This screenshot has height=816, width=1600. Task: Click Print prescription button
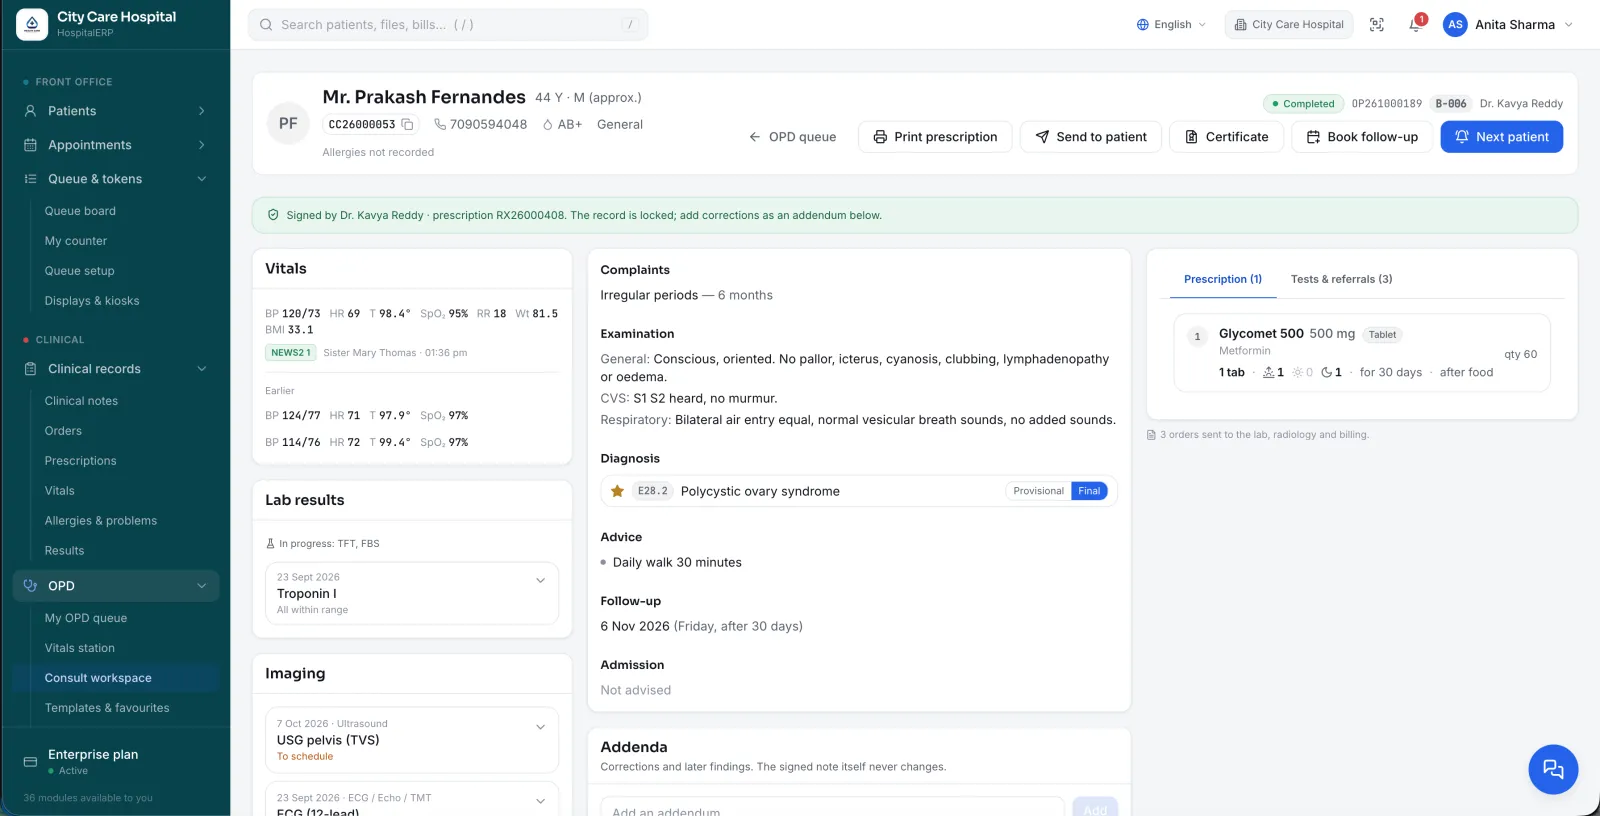pos(935,137)
